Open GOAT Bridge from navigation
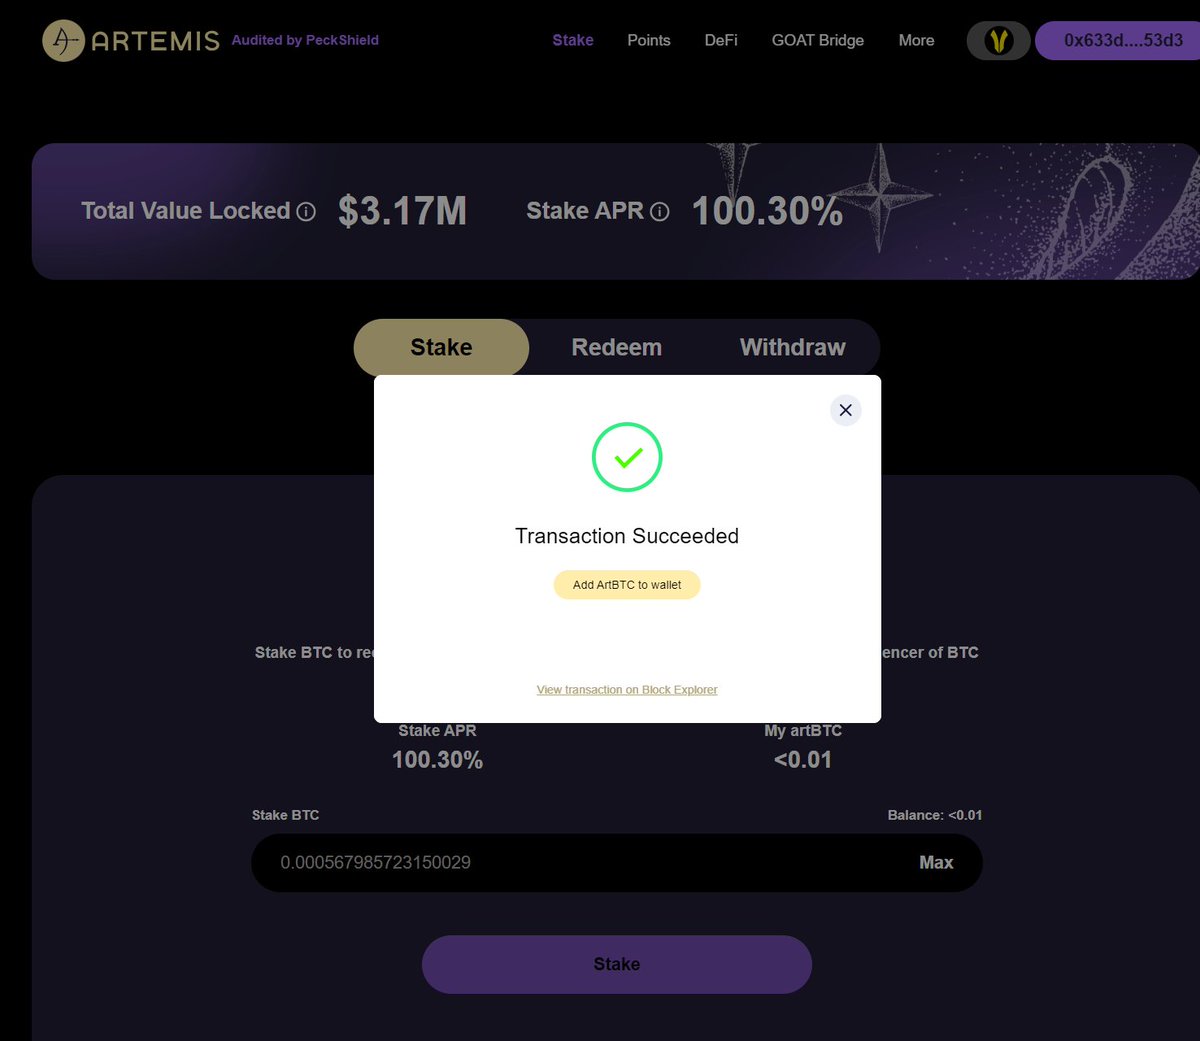 (818, 40)
